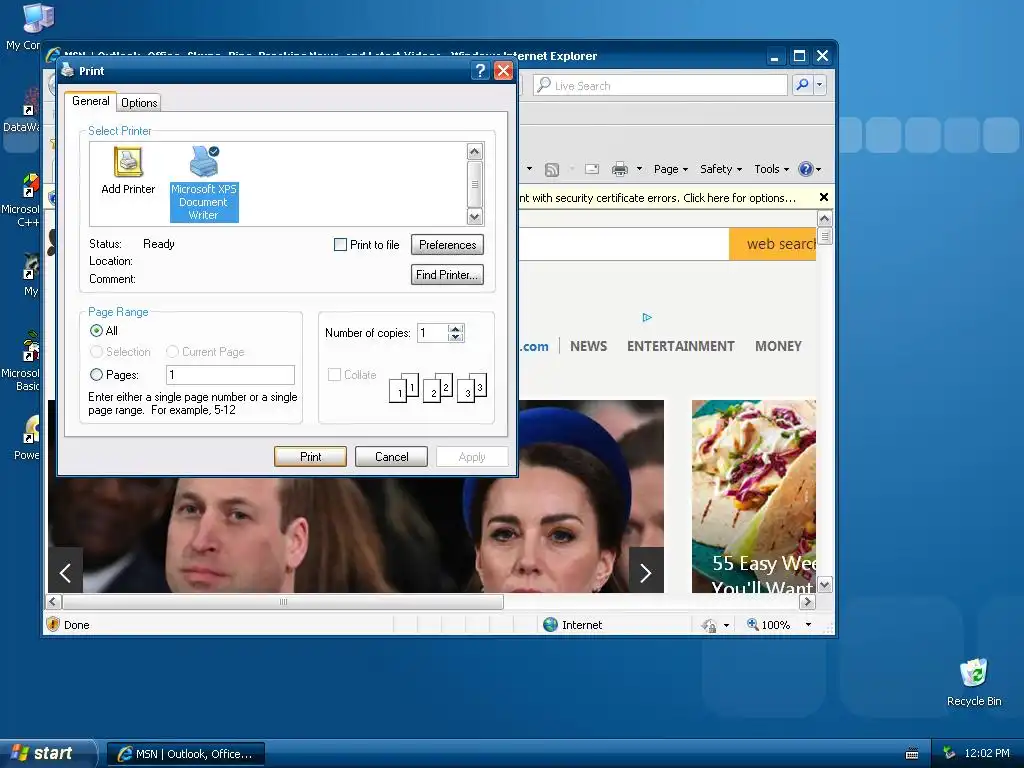The height and width of the screenshot is (768, 1024).
Task: Click the printer list scroll down arrow
Action: [x=475, y=217]
